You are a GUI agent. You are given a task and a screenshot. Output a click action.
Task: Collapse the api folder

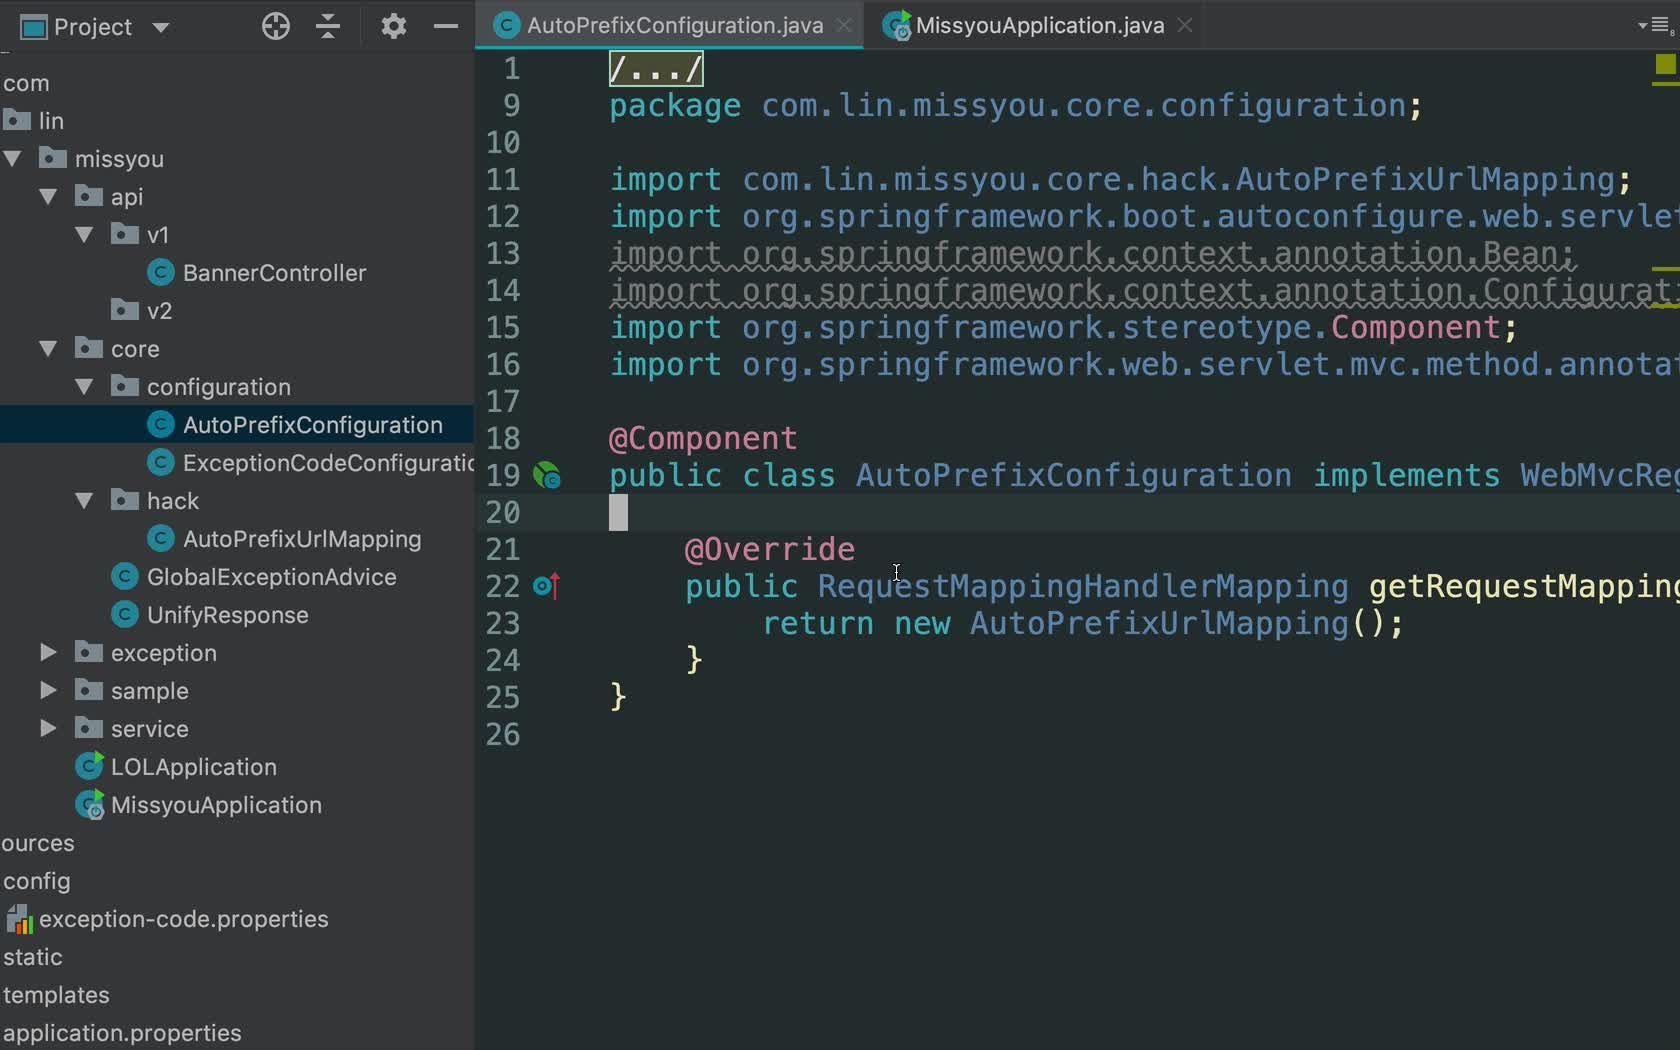pos(49,197)
